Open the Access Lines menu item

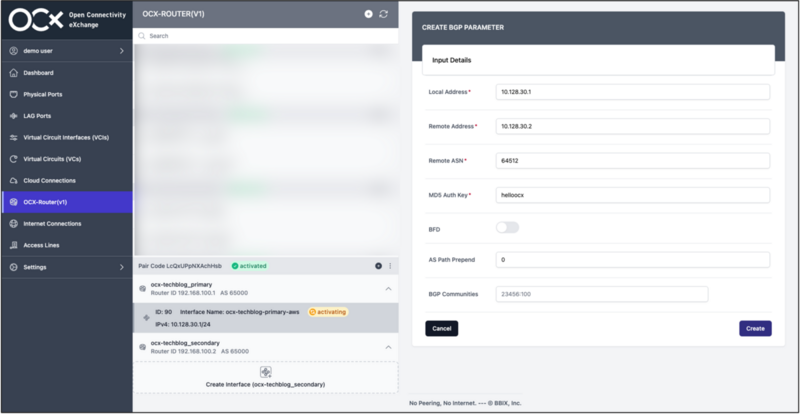click(x=67, y=246)
